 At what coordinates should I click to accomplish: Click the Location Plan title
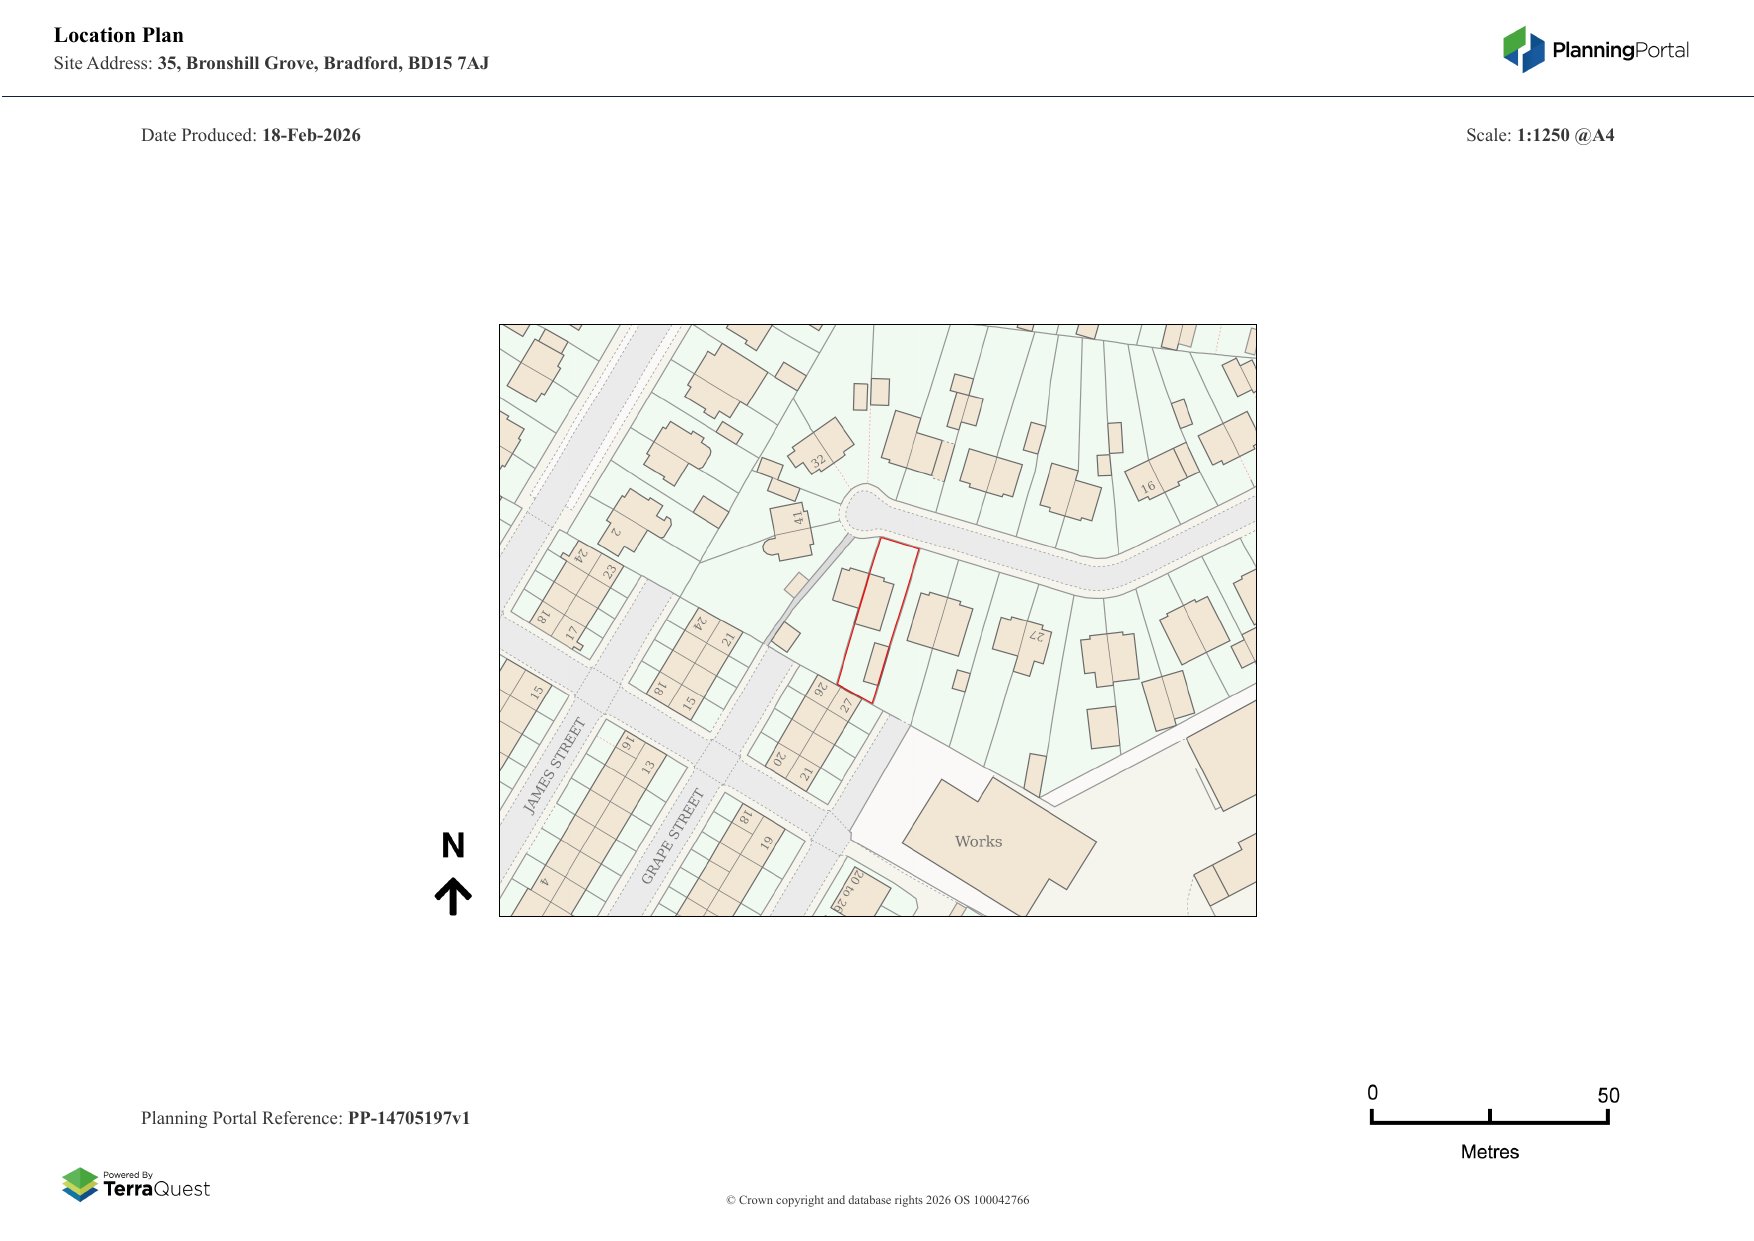[x=119, y=35]
